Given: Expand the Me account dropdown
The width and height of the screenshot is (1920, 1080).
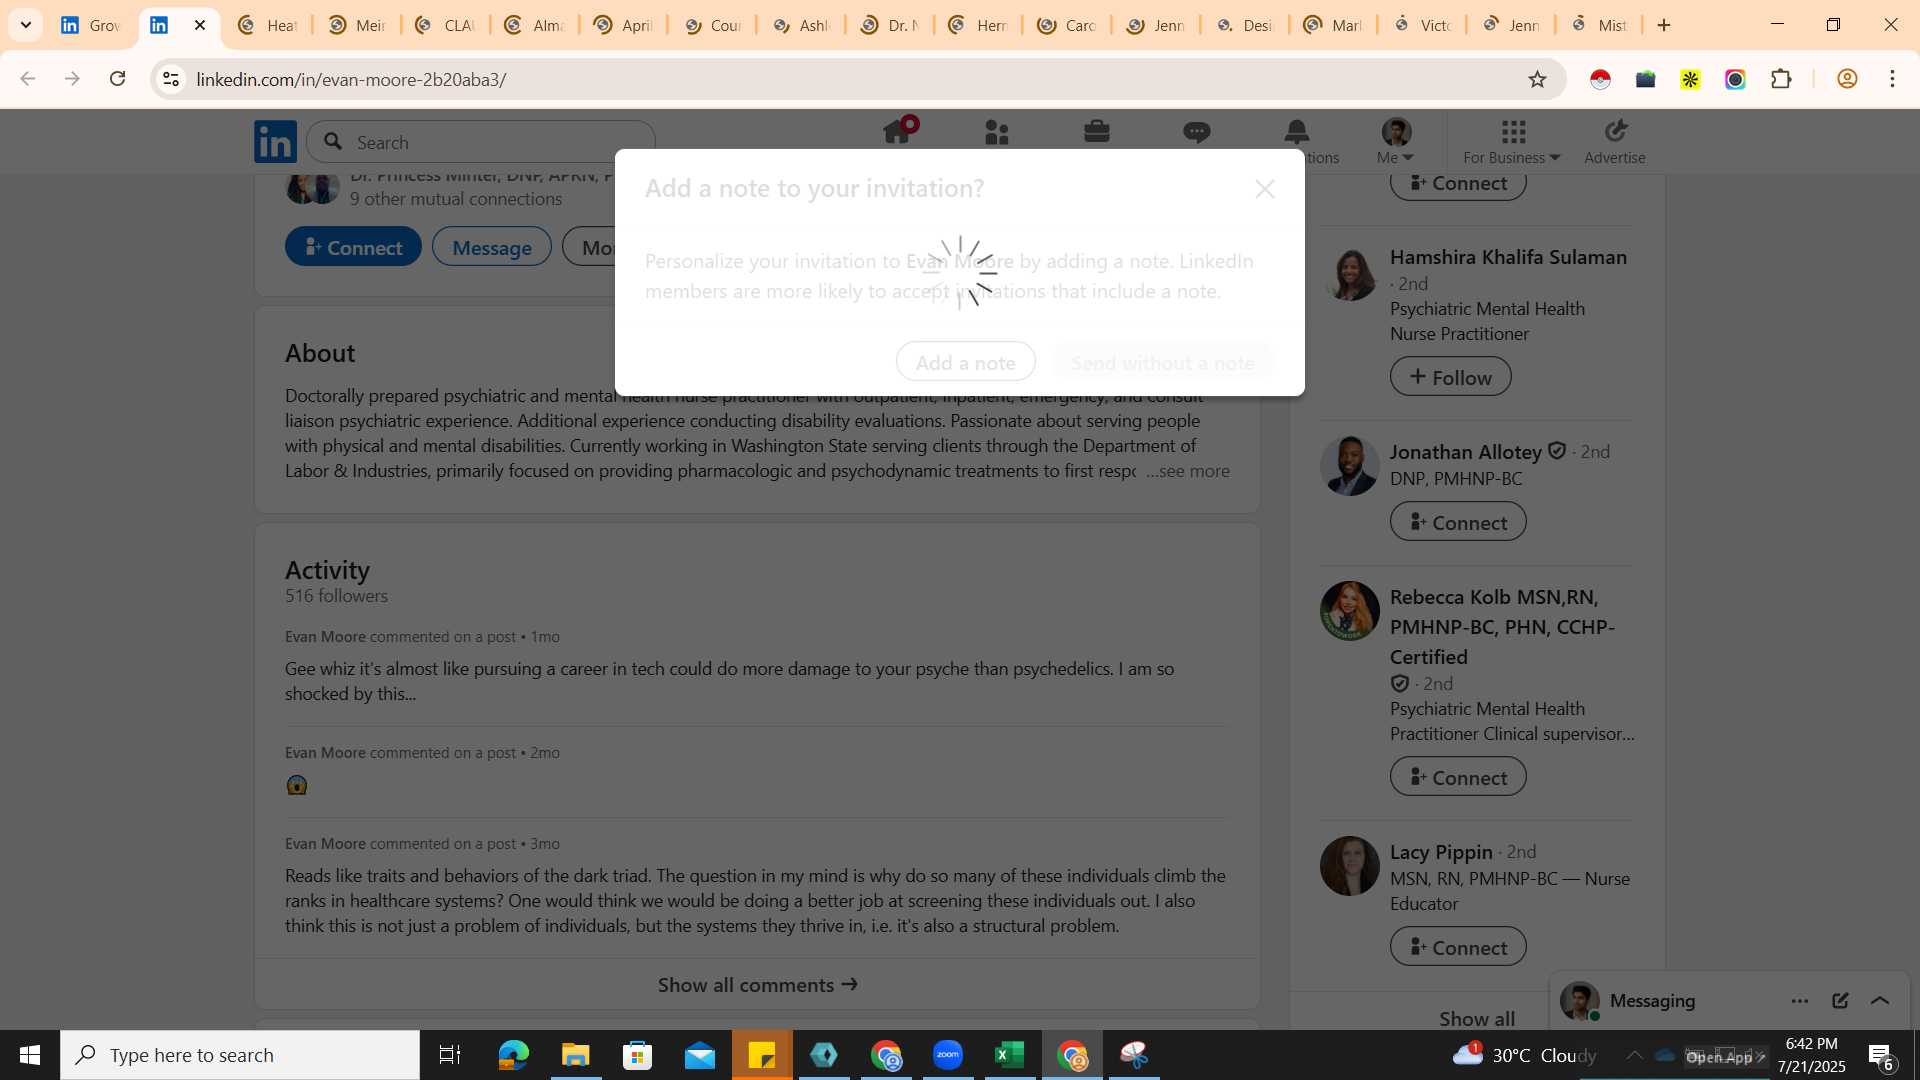Looking at the screenshot, I should coord(1395,141).
